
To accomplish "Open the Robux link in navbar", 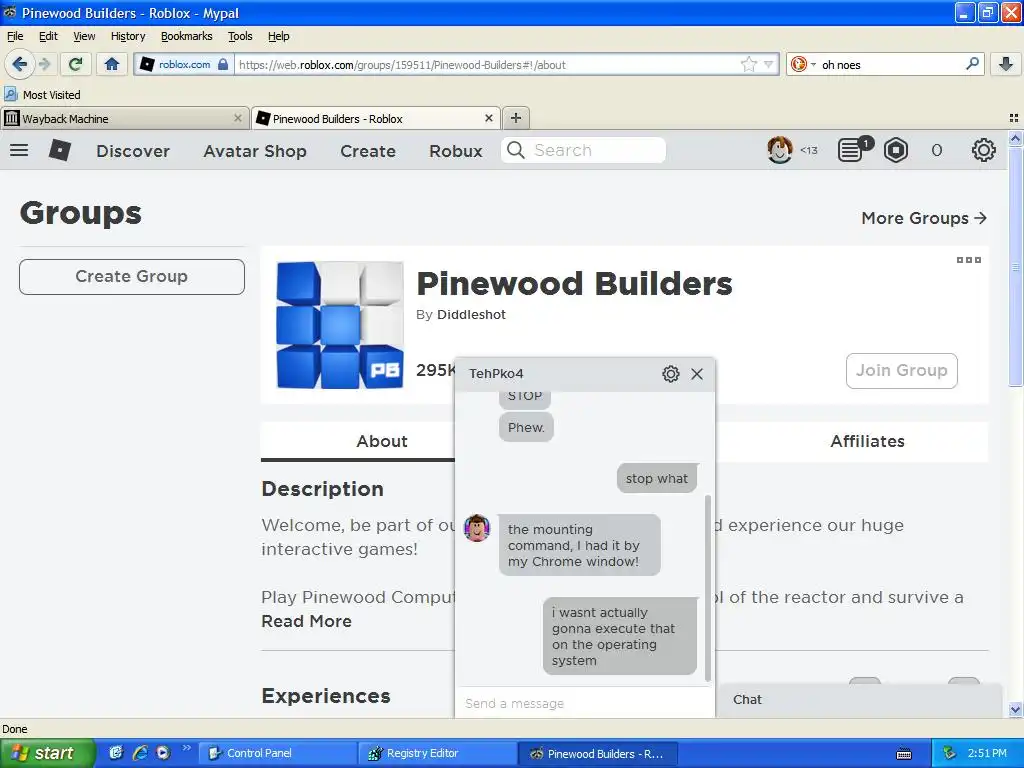I will tap(455, 151).
